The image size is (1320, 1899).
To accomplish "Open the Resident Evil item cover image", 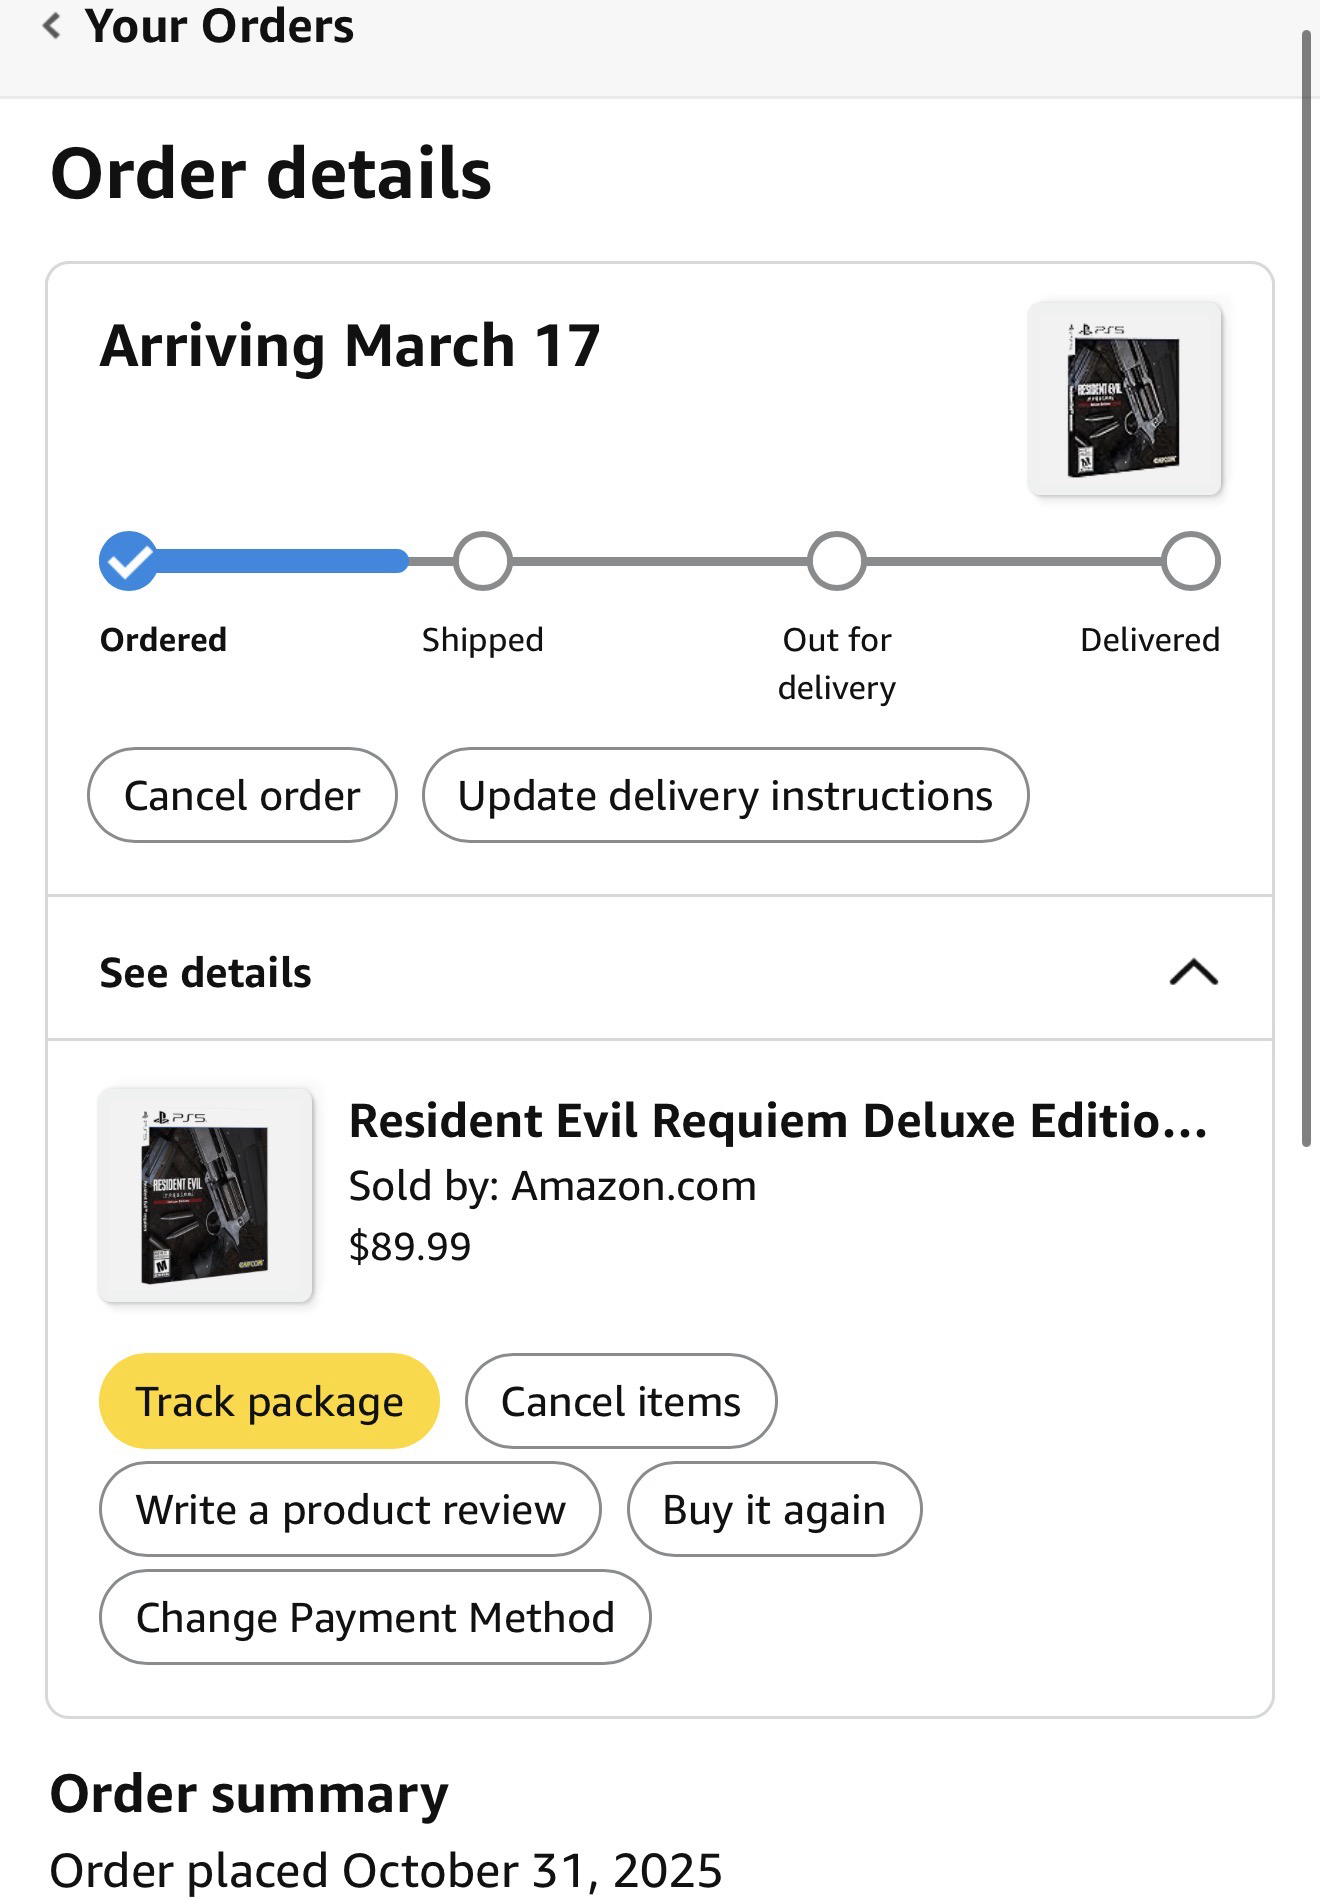I will click(205, 1196).
